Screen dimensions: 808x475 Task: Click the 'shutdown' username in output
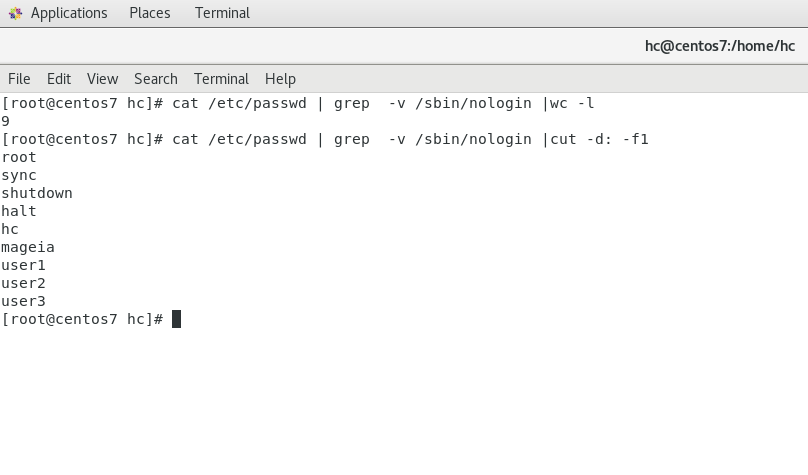pos(37,193)
